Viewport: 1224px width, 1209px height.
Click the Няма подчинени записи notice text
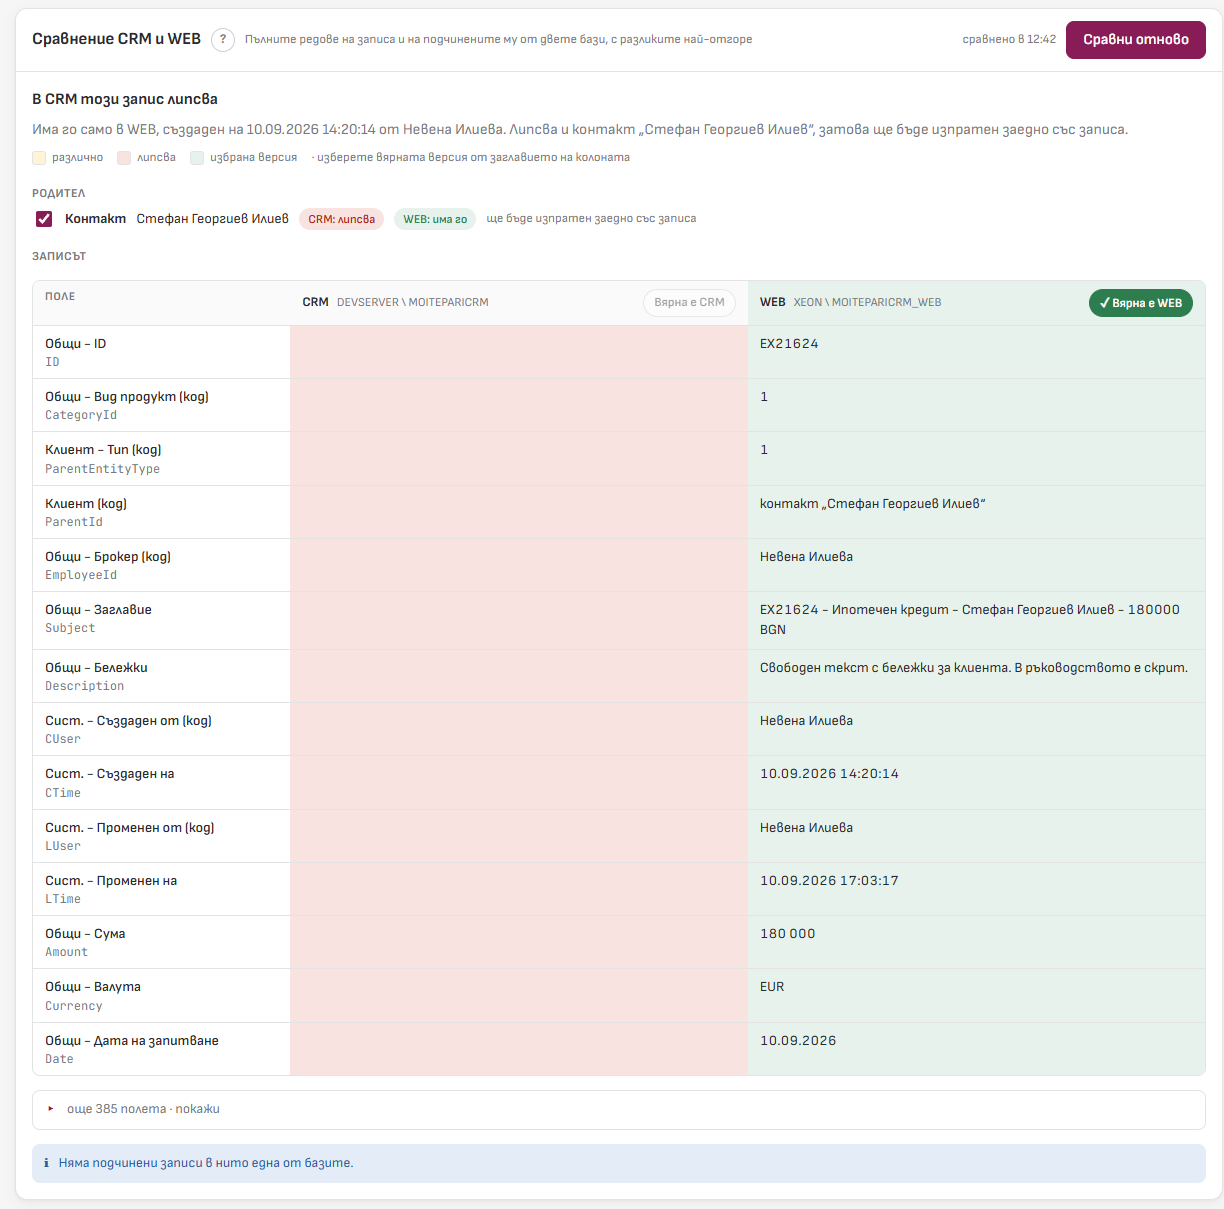(206, 1164)
